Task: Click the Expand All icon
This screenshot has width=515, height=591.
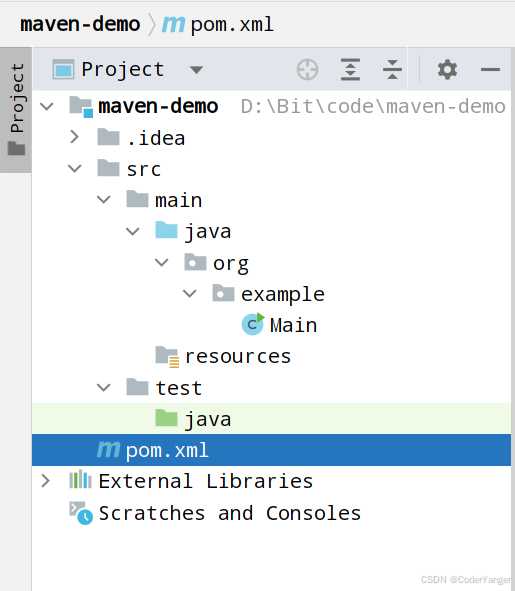Action: (x=350, y=70)
